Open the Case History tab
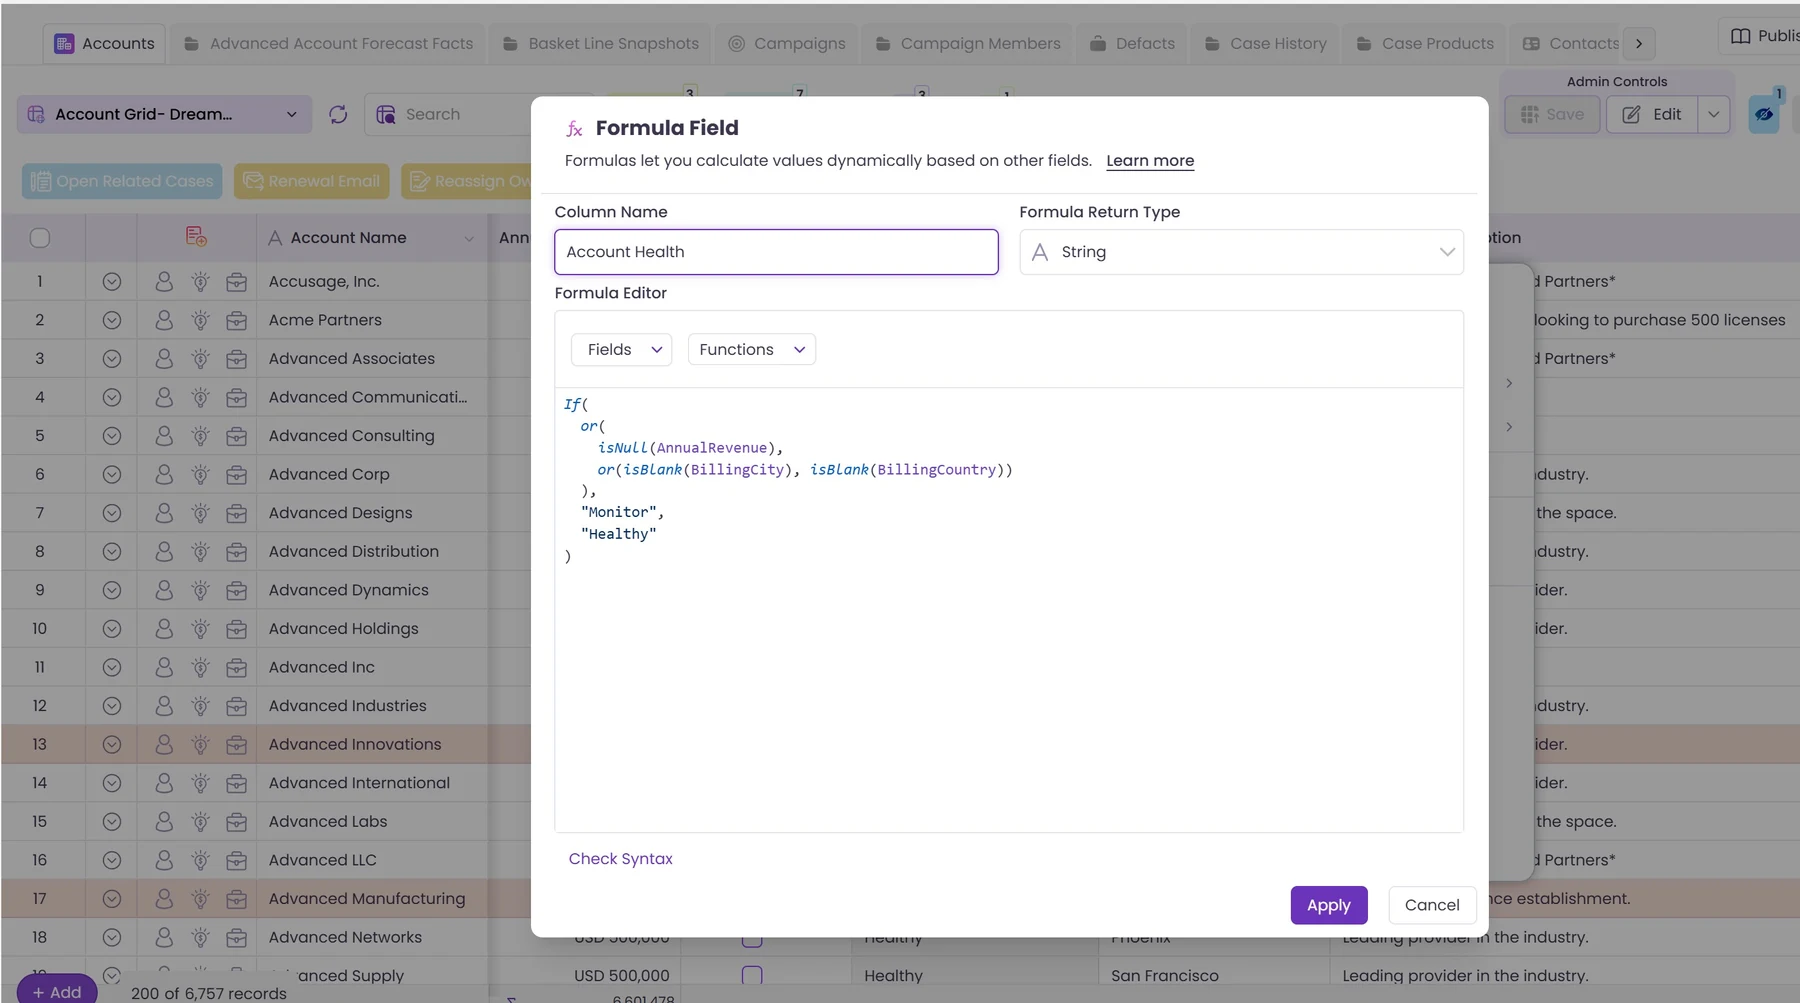 click(1265, 44)
